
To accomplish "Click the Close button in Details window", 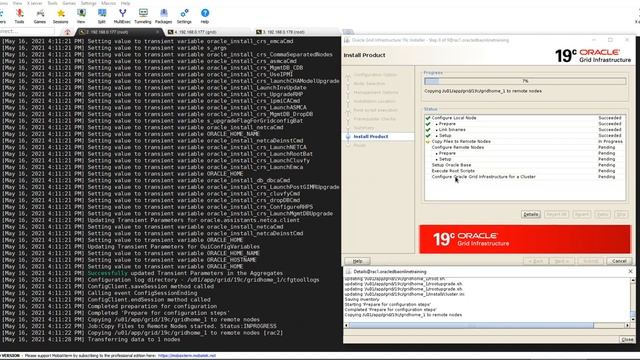I will pos(627,340).
